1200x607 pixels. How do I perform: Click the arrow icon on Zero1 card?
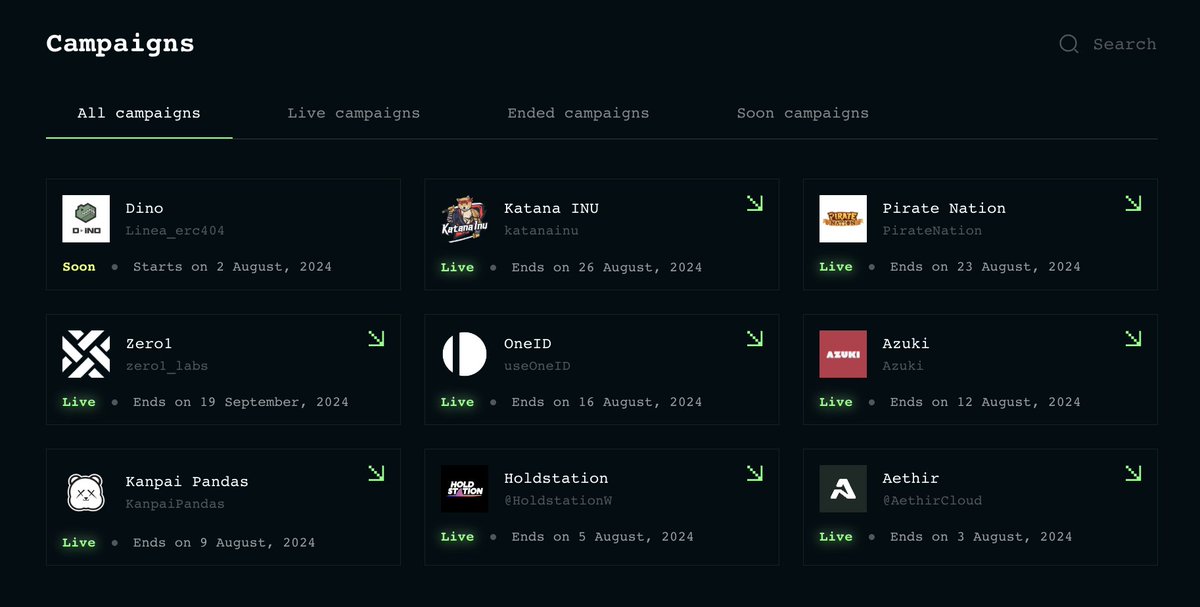click(x=376, y=338)
